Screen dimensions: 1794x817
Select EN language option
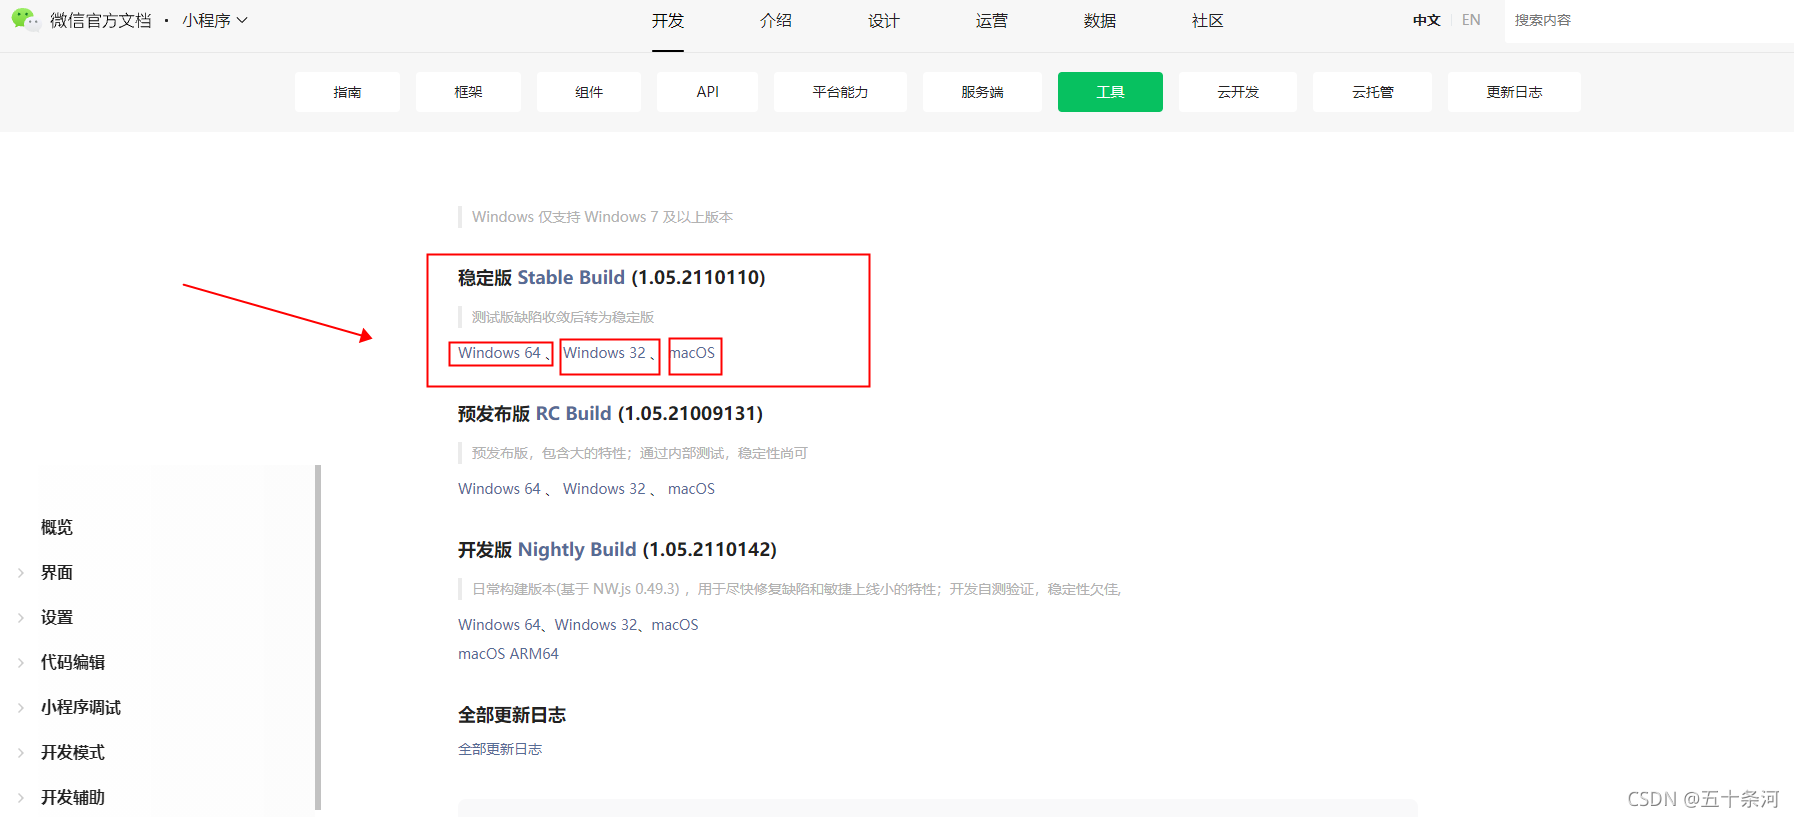[1471, 20]
